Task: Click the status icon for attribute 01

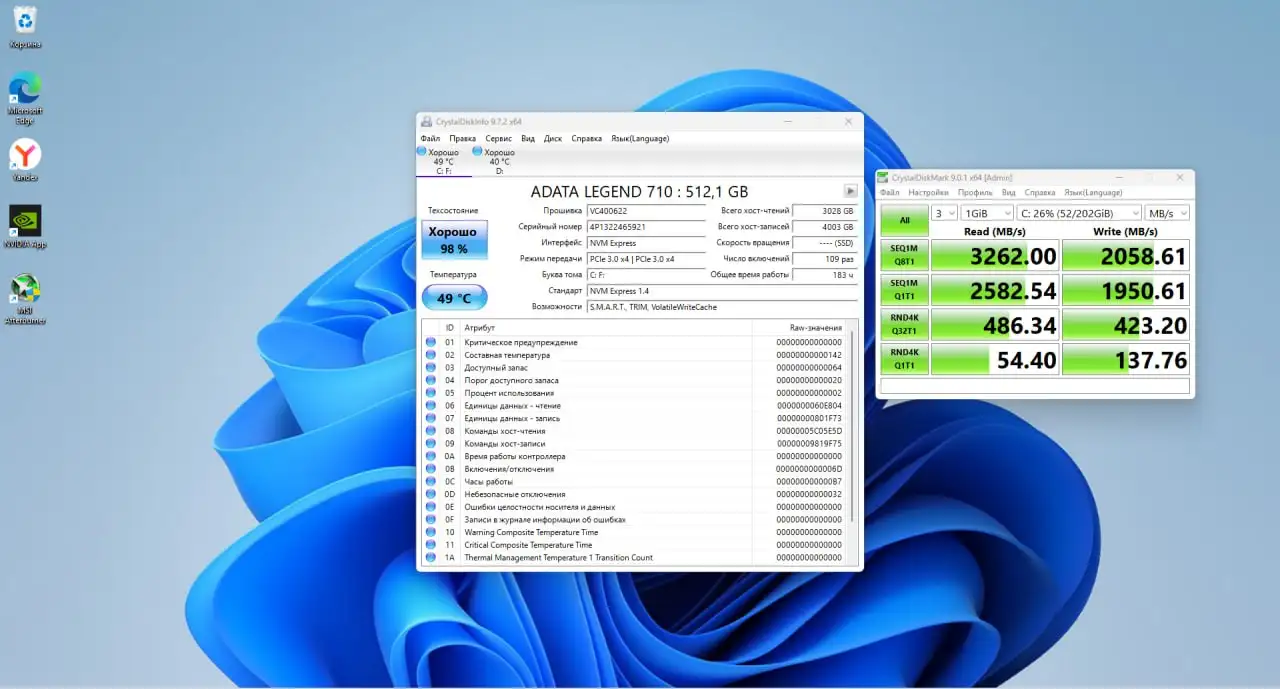Action: (x=431, y=342)
